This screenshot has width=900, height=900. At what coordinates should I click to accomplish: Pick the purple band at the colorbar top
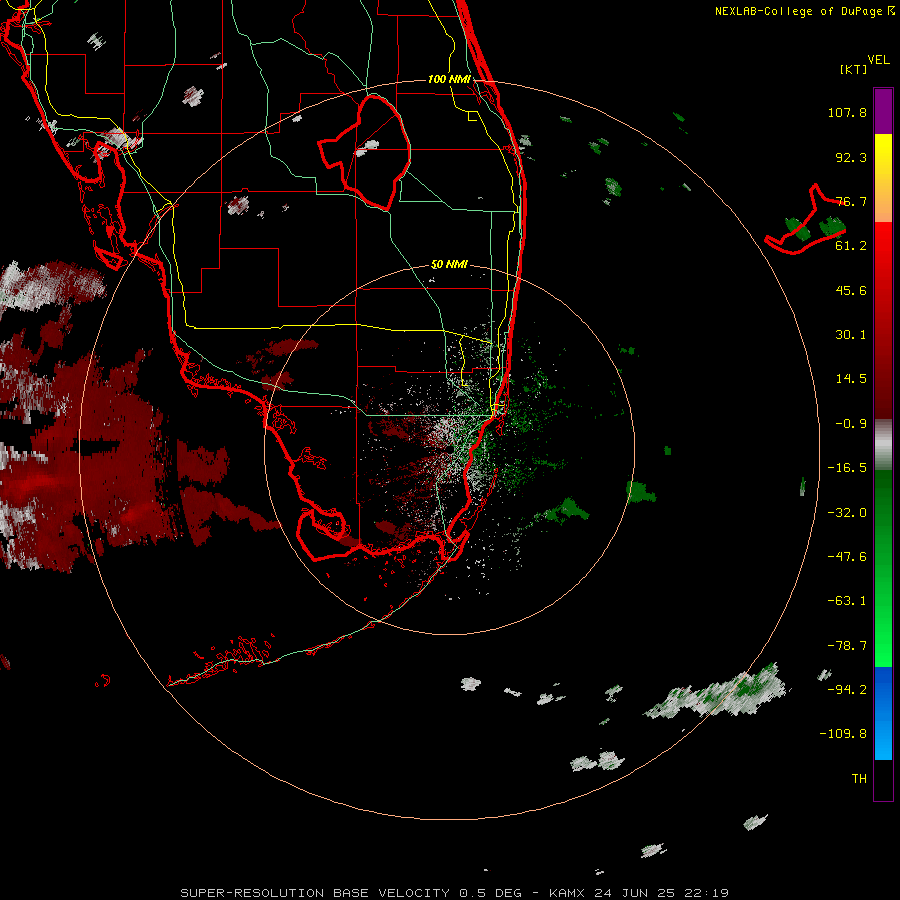click(x=883, y=111)
